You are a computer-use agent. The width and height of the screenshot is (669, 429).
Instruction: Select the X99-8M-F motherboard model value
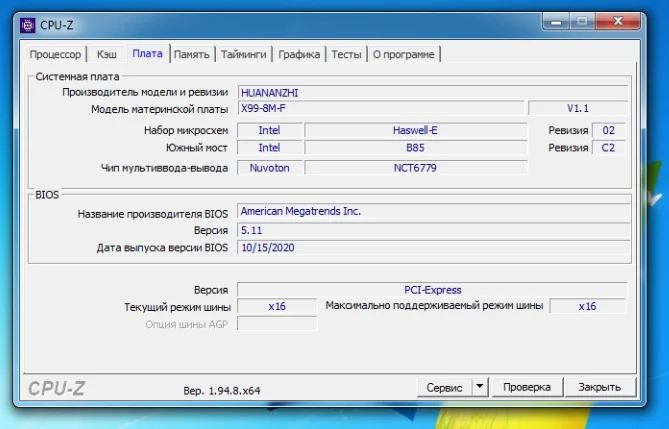pyautogui.click(x=381, y=108)
